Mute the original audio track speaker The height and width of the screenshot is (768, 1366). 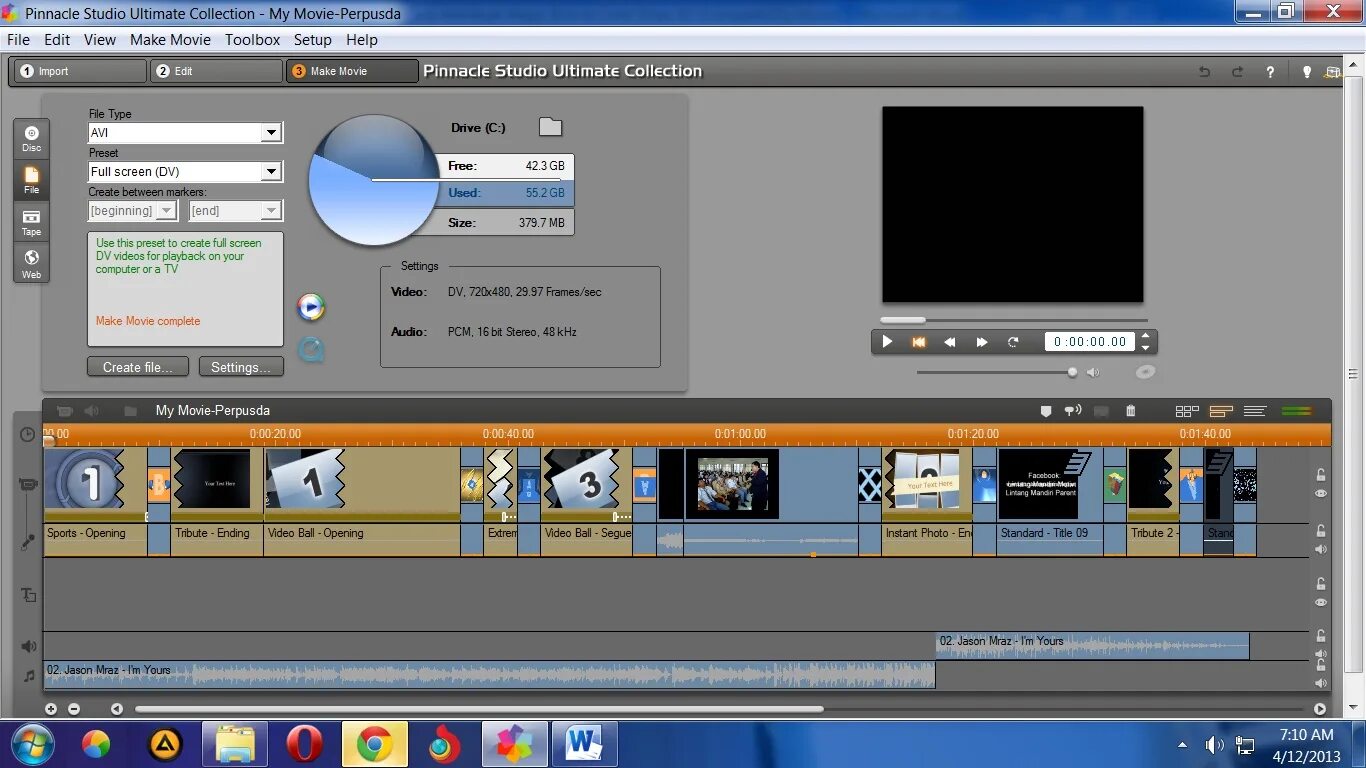[x=1321, y=549]
